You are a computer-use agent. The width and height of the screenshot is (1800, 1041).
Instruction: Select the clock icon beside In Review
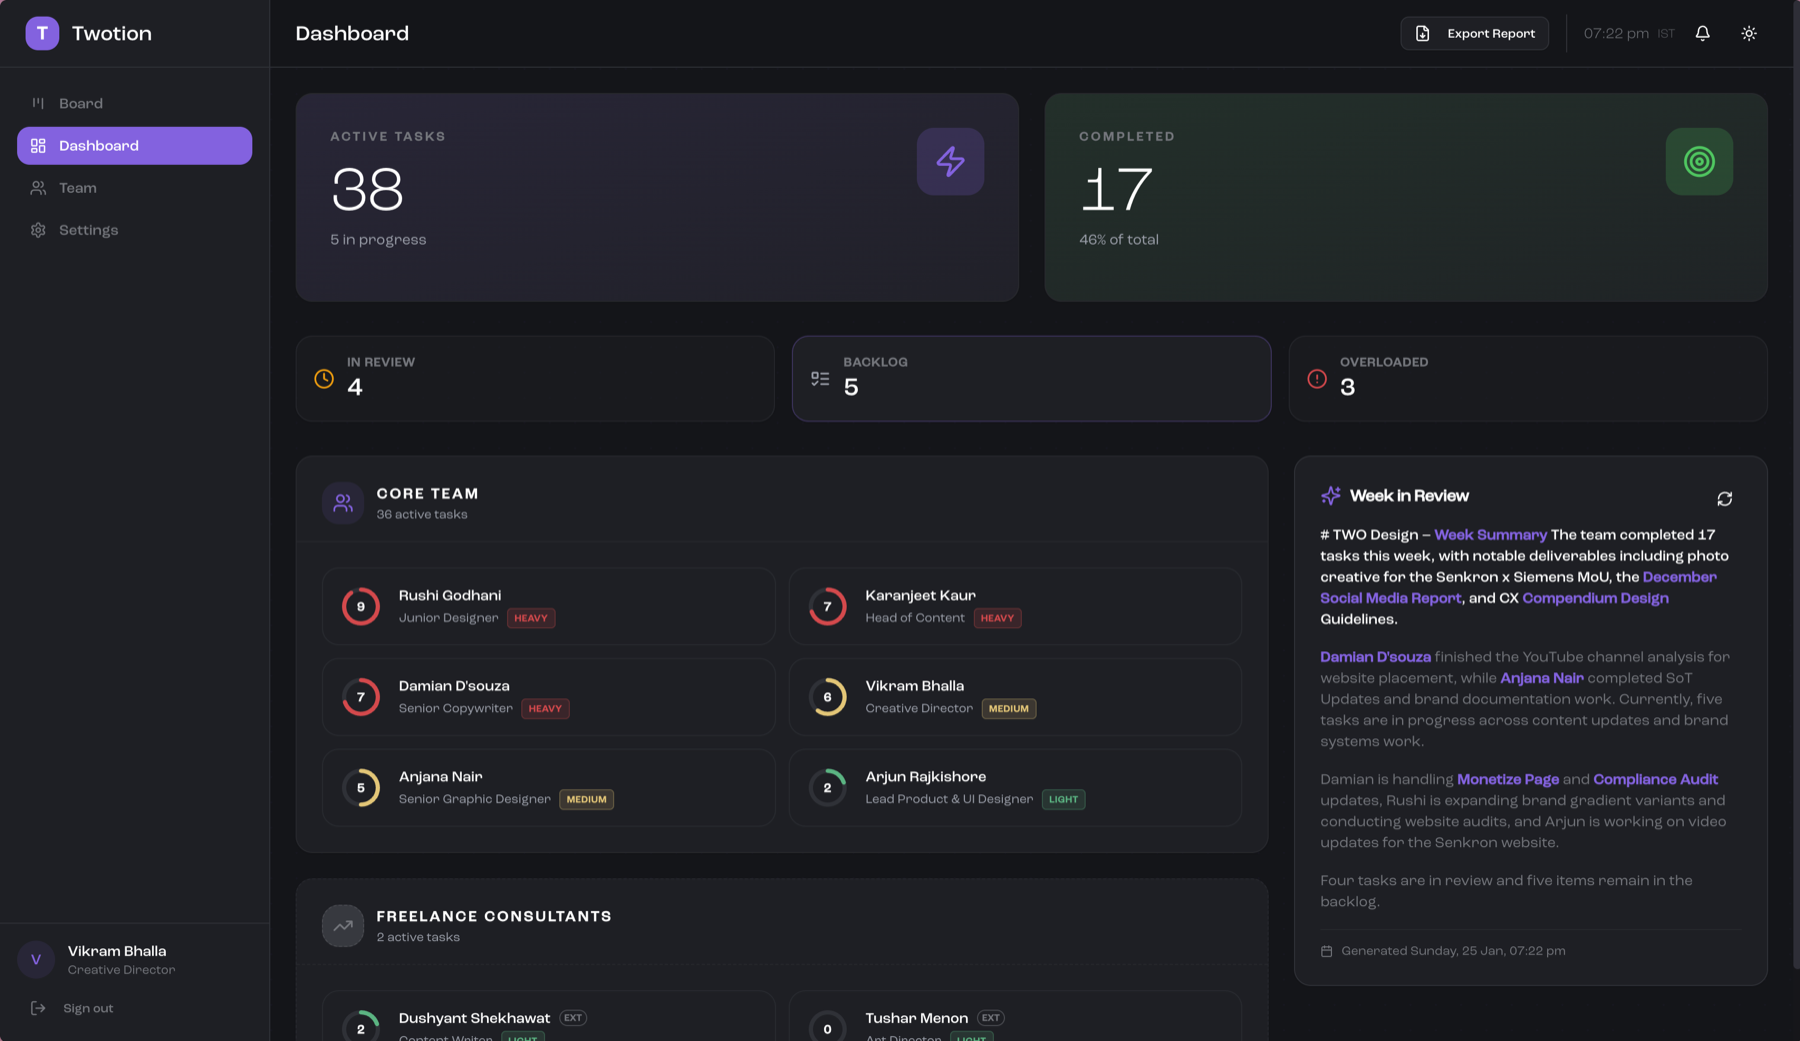(323, 378)
